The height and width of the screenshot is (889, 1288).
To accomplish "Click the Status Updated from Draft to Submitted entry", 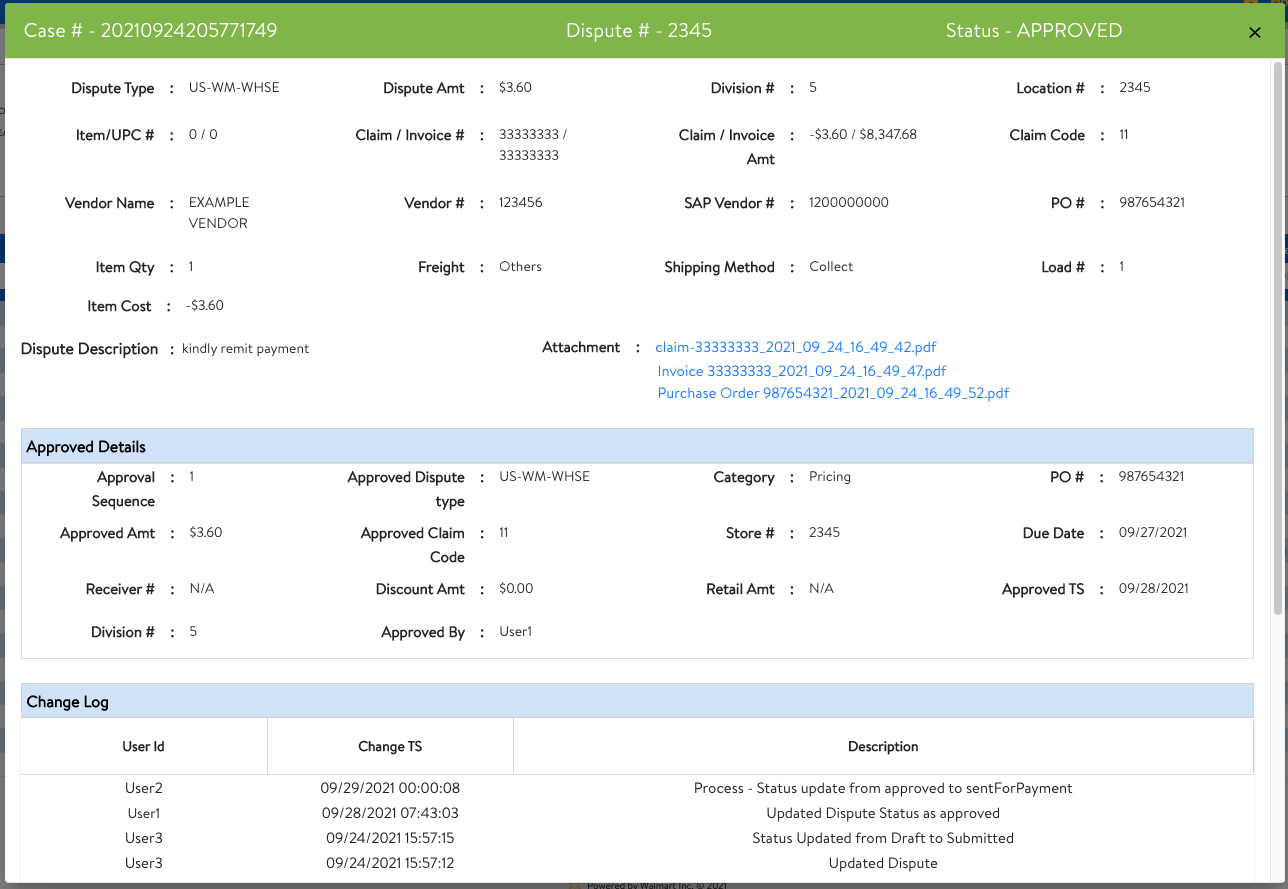I will click(883, 838).
